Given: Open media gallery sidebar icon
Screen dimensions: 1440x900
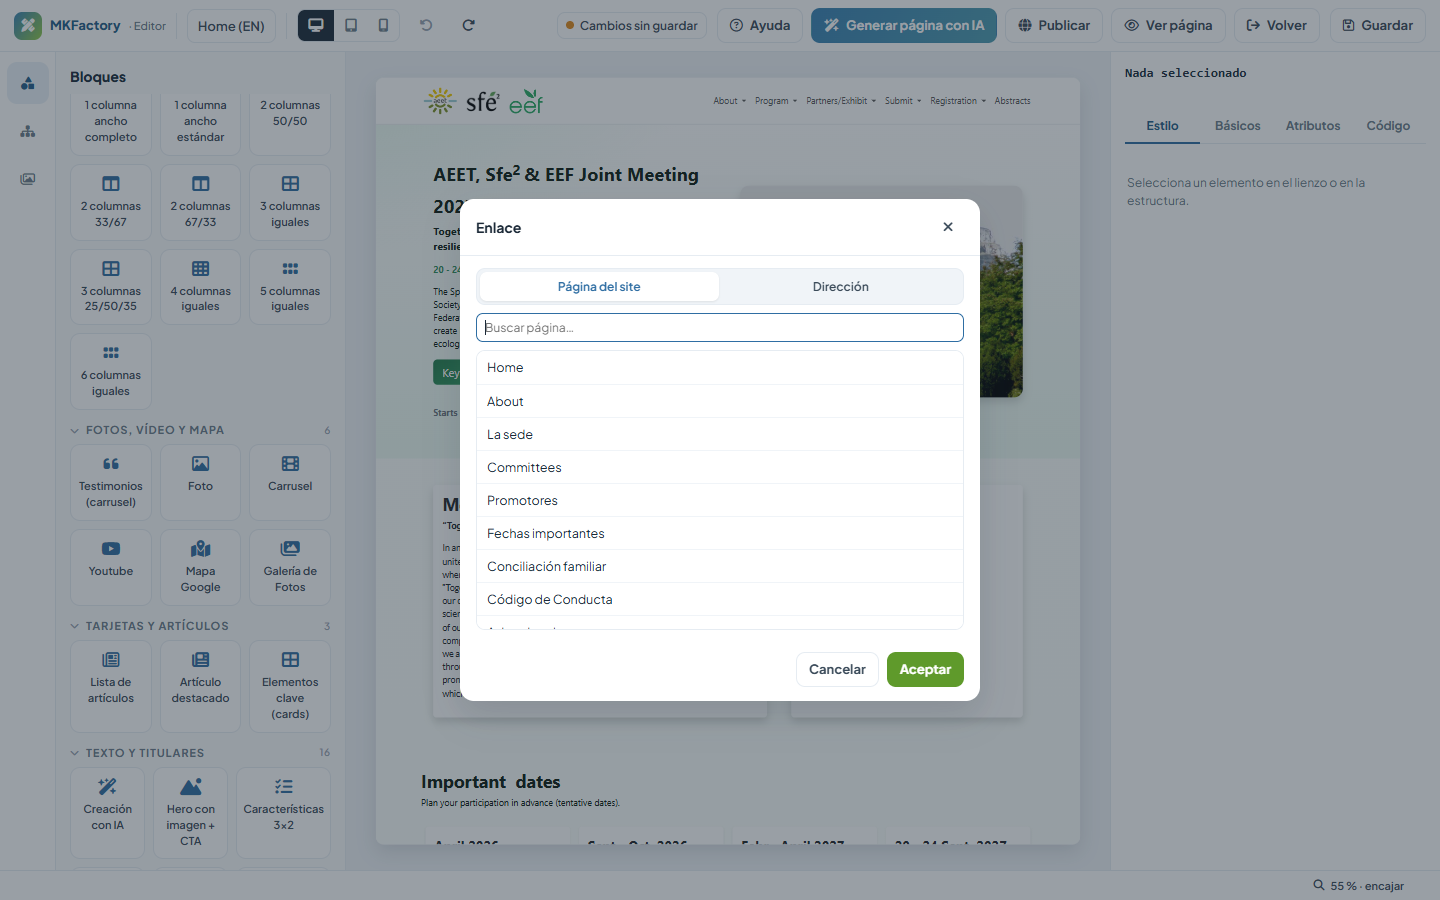Looking at the screenshot, I should tap(28, 179).
